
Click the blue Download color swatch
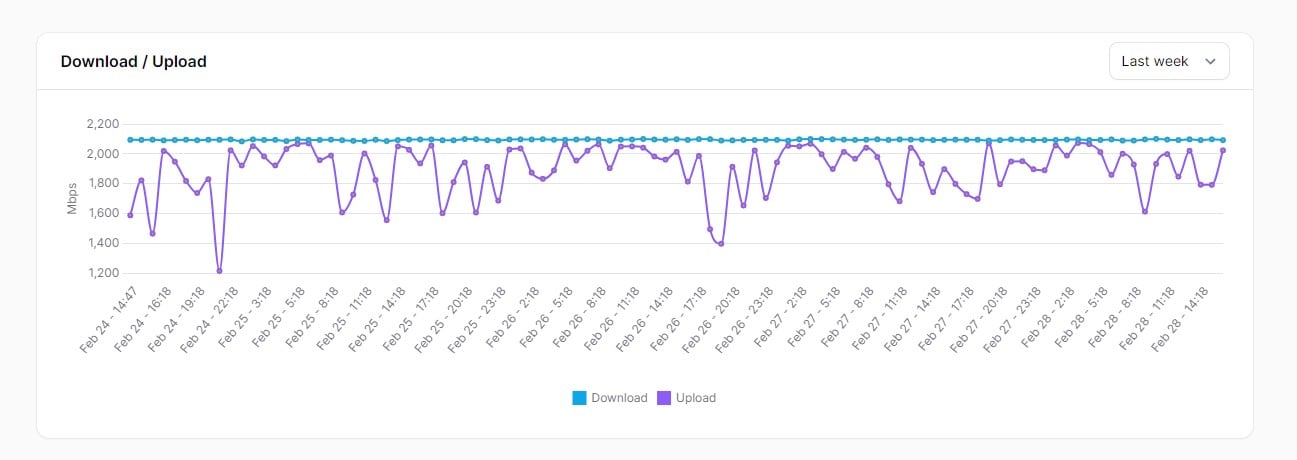pyautogui.click(x=579, y=398)
